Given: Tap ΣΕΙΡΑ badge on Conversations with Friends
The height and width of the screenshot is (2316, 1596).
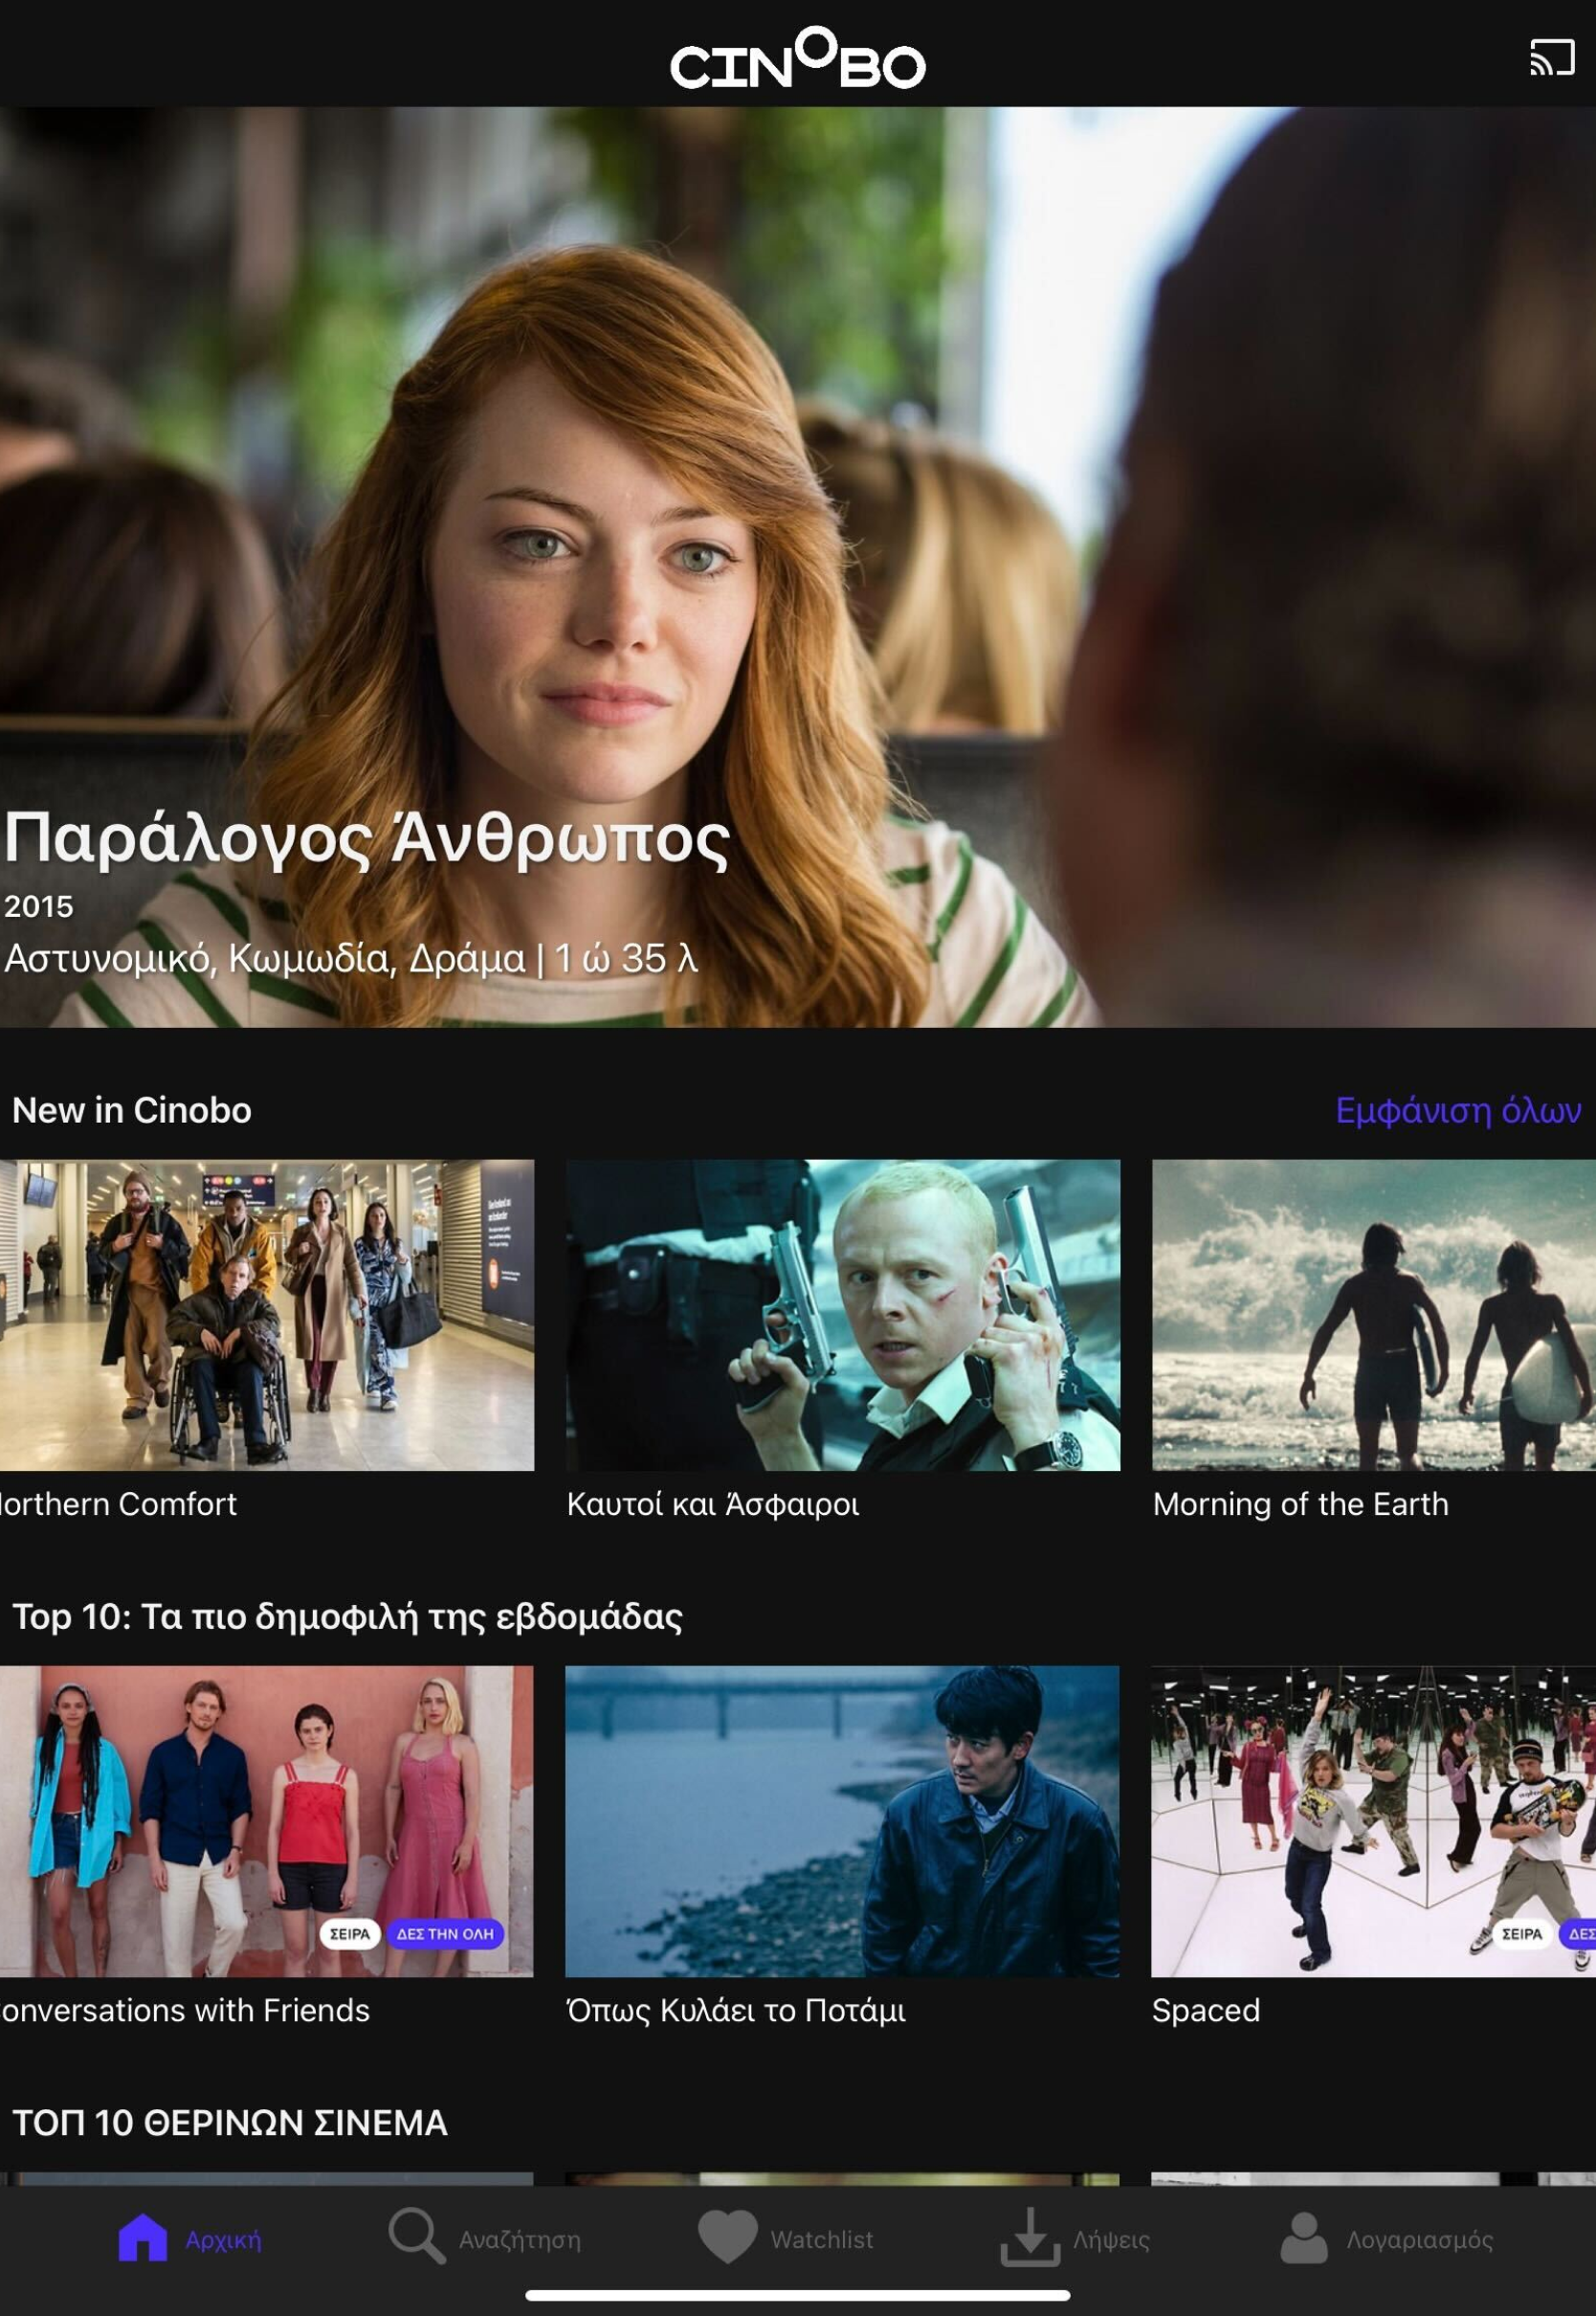Looking at the screenshot, I should 350,1934.
